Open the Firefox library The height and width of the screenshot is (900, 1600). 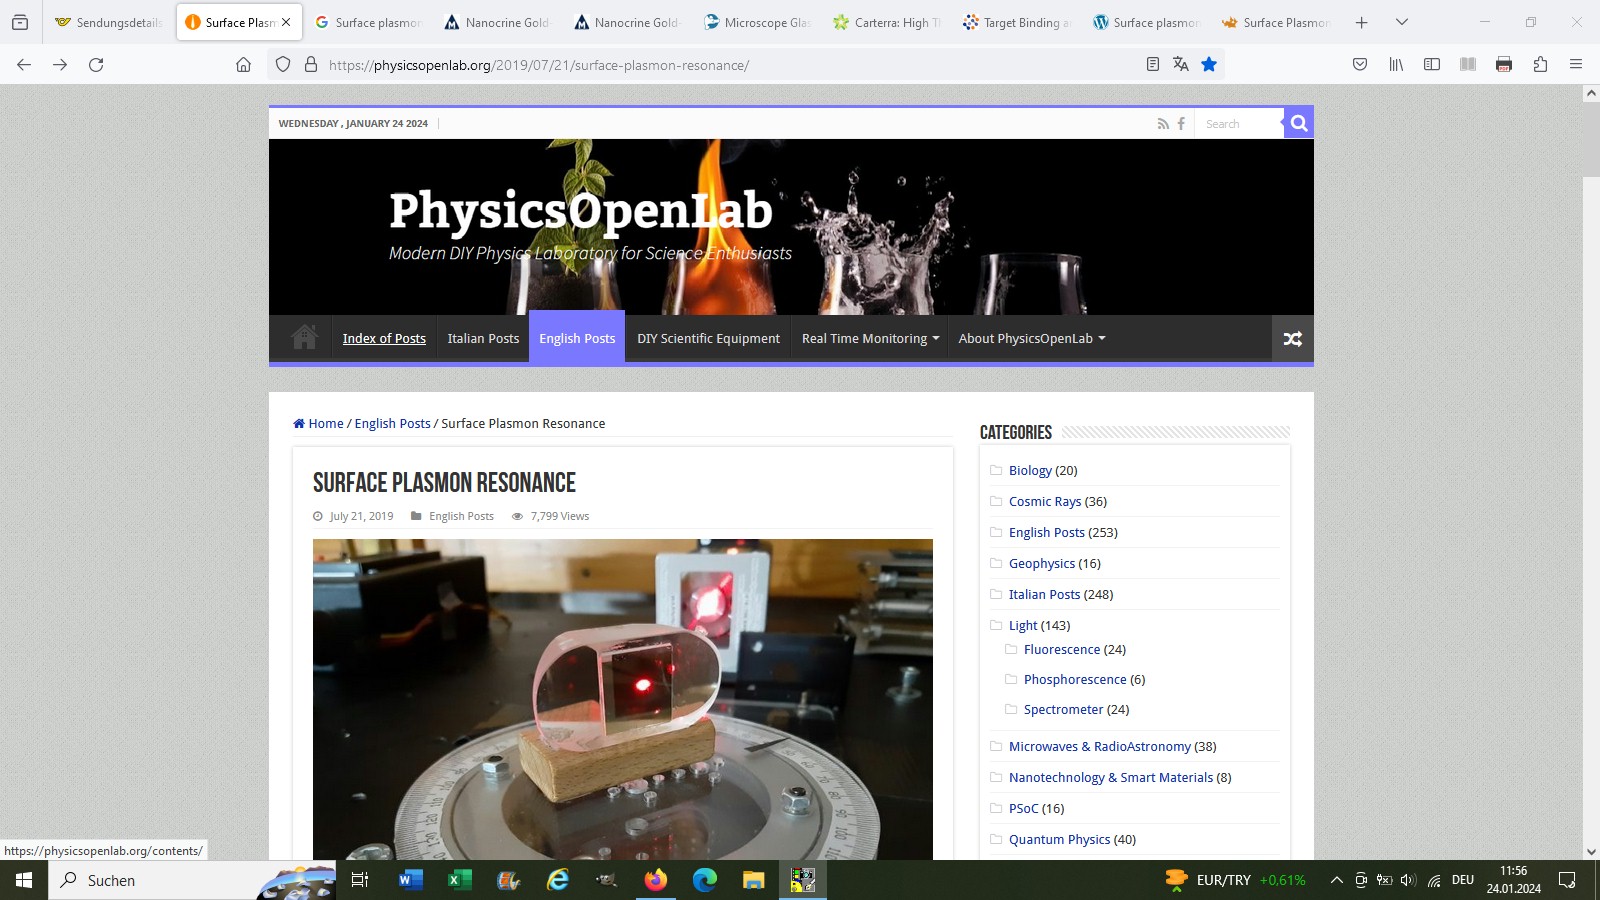coord(1396,64)
